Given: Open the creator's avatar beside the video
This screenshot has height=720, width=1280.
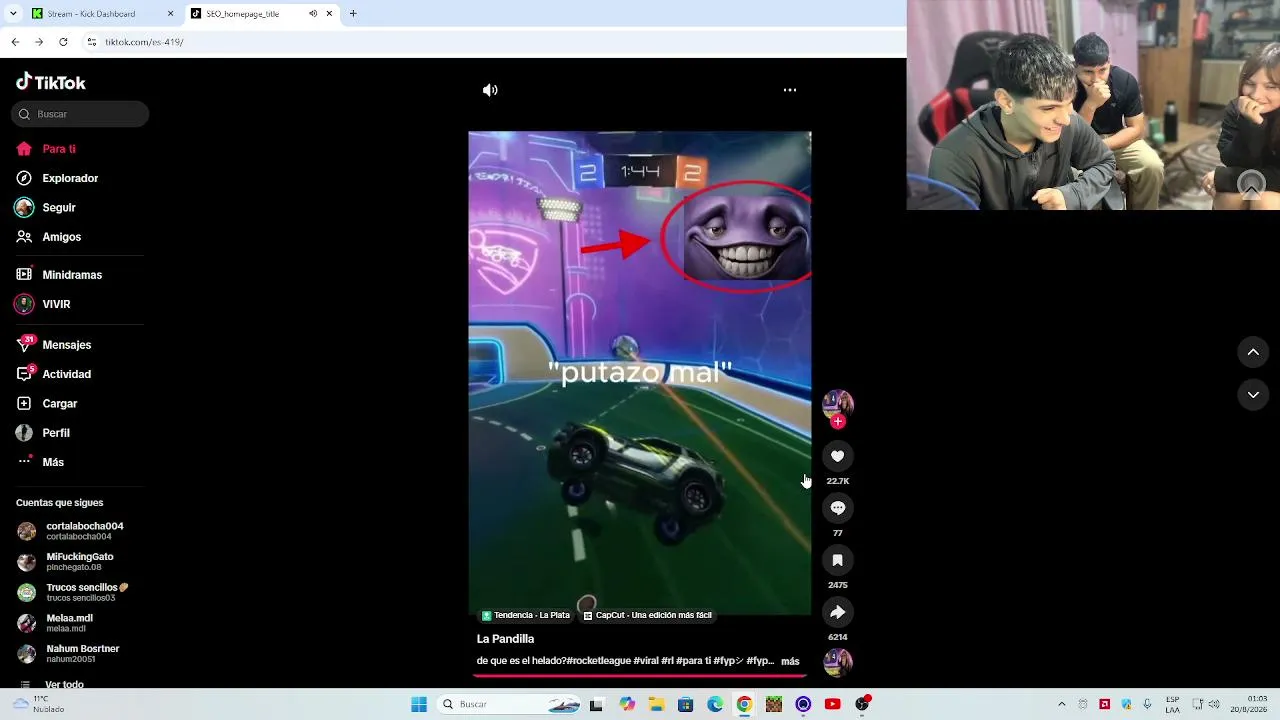Looking at the screenshot, I should 838,404.
